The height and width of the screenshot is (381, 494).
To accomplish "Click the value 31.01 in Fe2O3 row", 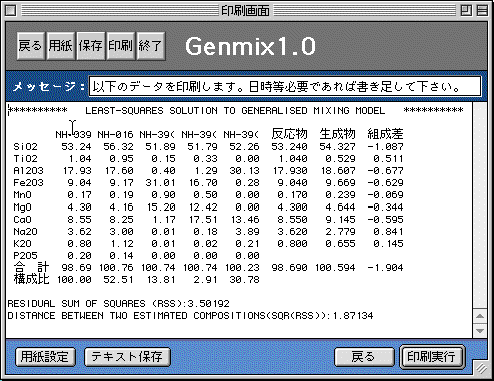I will tap(160, 183).
